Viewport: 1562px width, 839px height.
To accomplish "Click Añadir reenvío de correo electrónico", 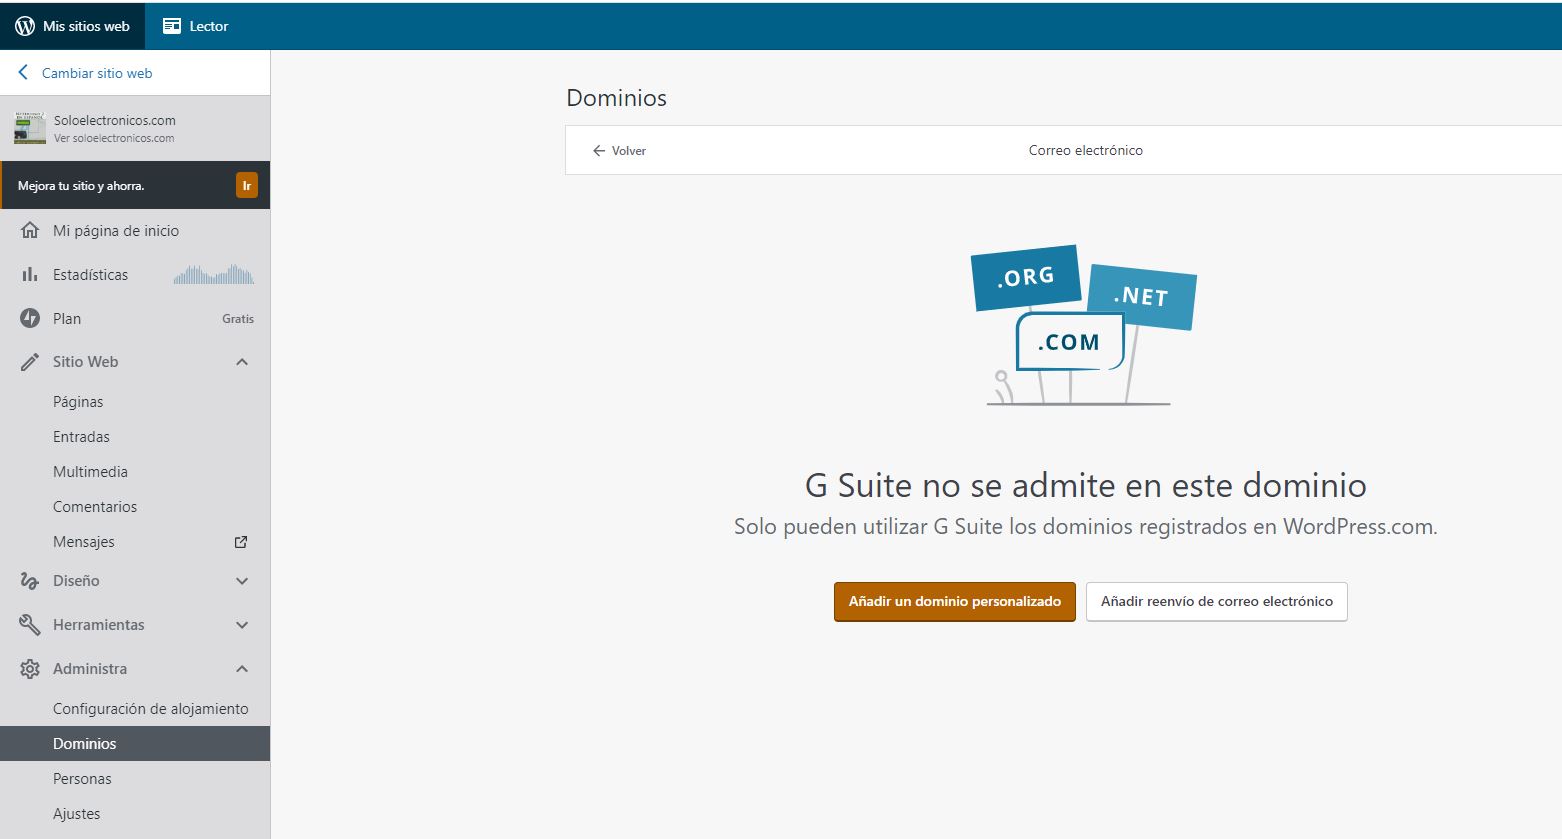I will pyautogui.click(x=1216, y=602).
